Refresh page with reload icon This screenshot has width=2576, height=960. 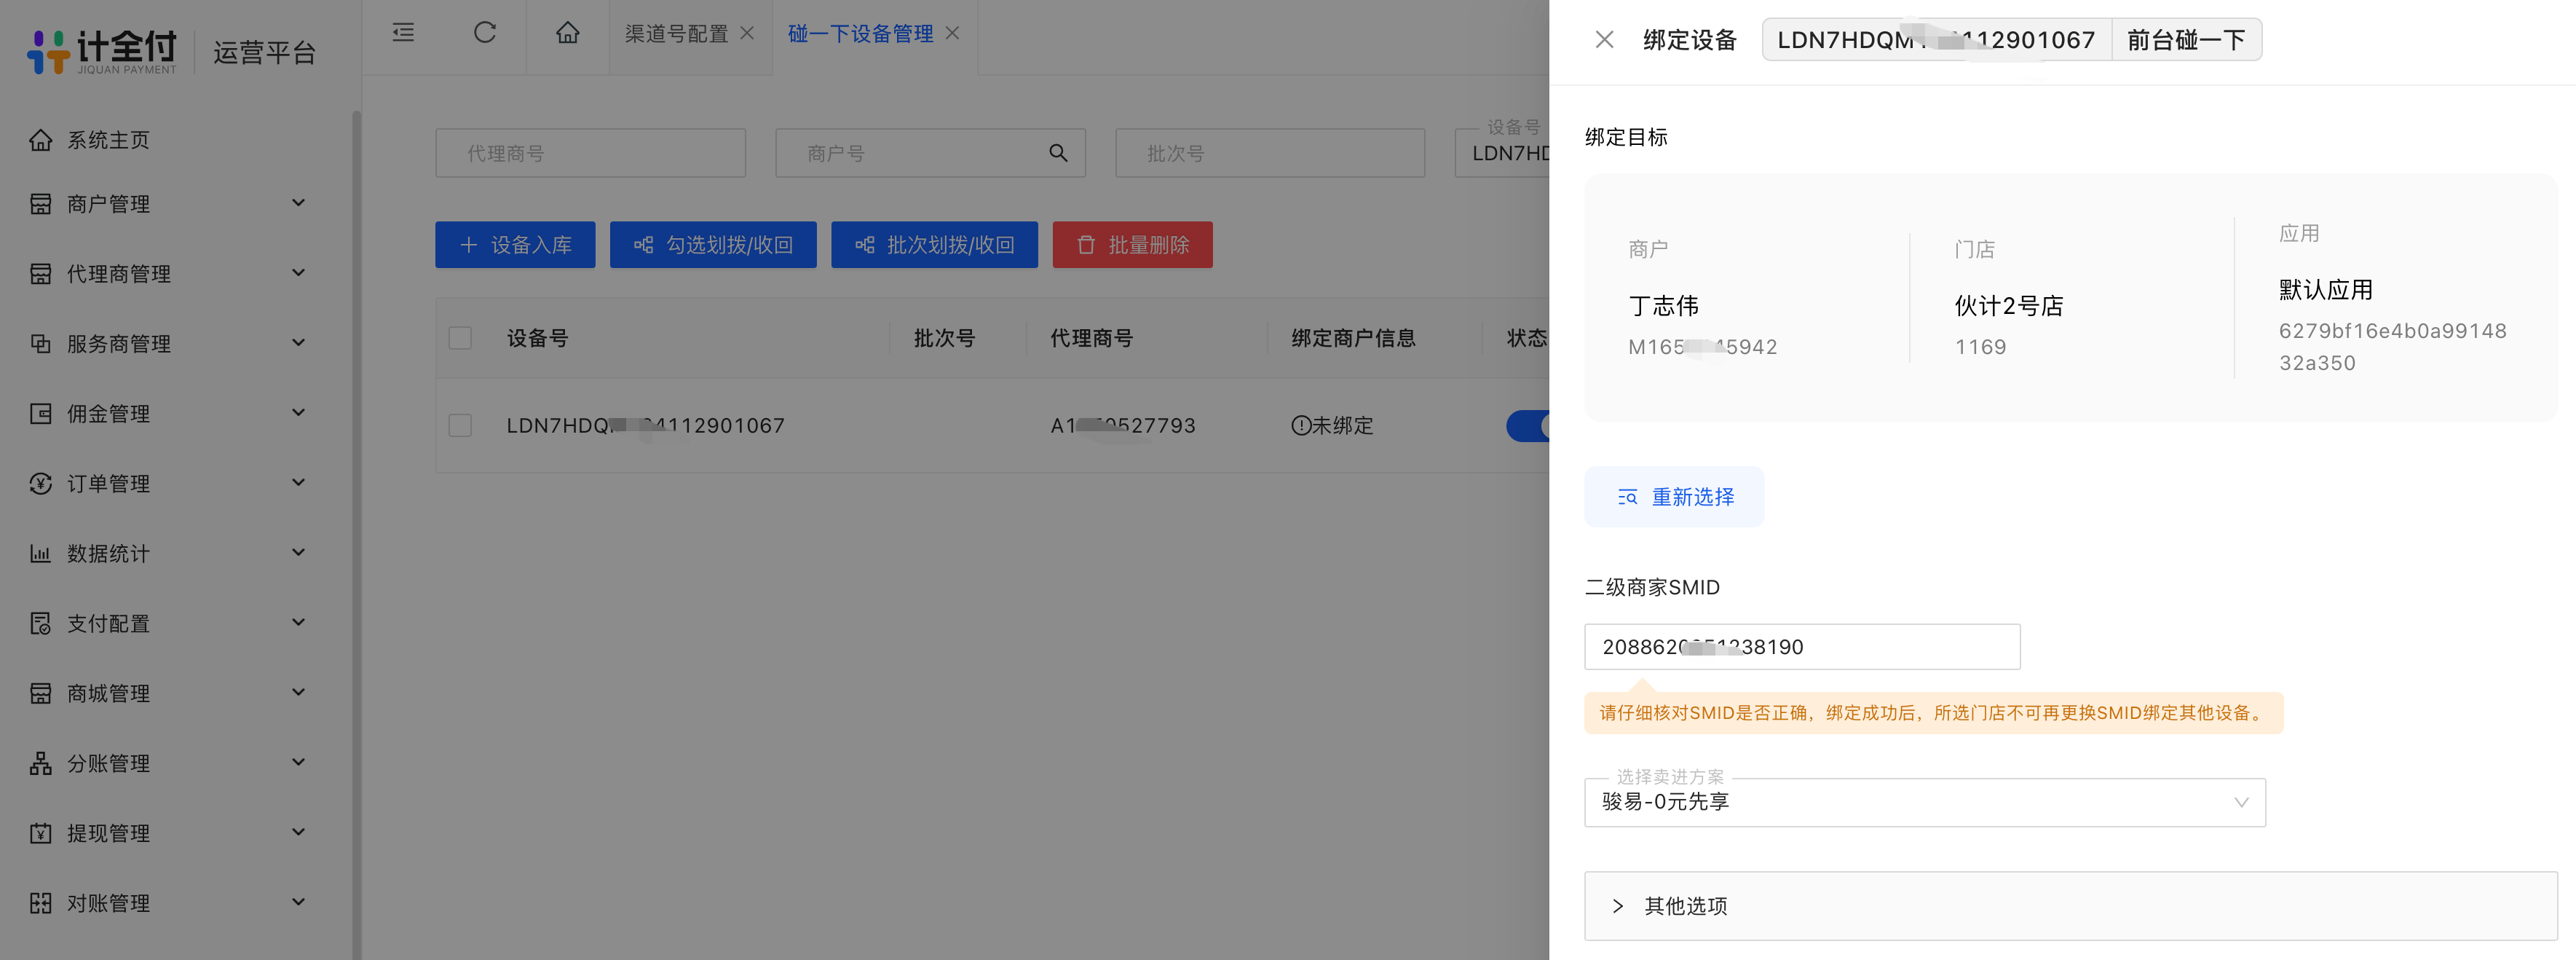coord(485,33)
